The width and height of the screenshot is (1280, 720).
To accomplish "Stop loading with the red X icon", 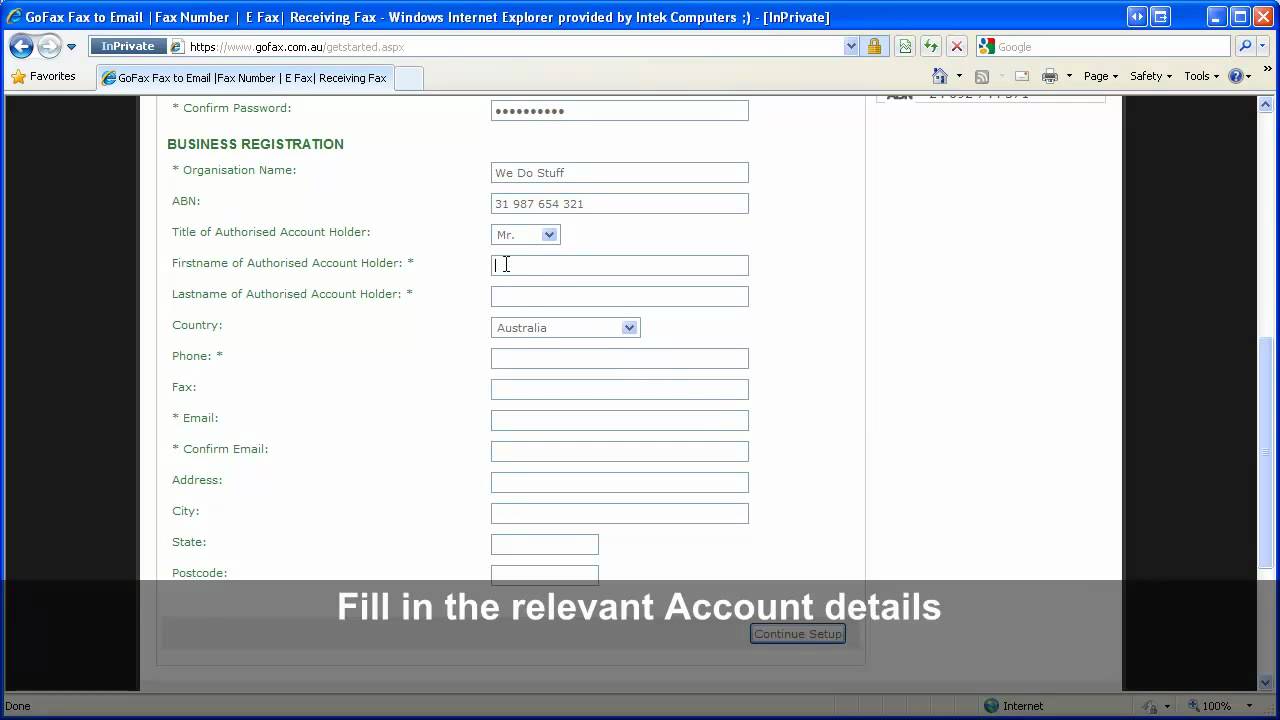I will click(x=957, y=46).
